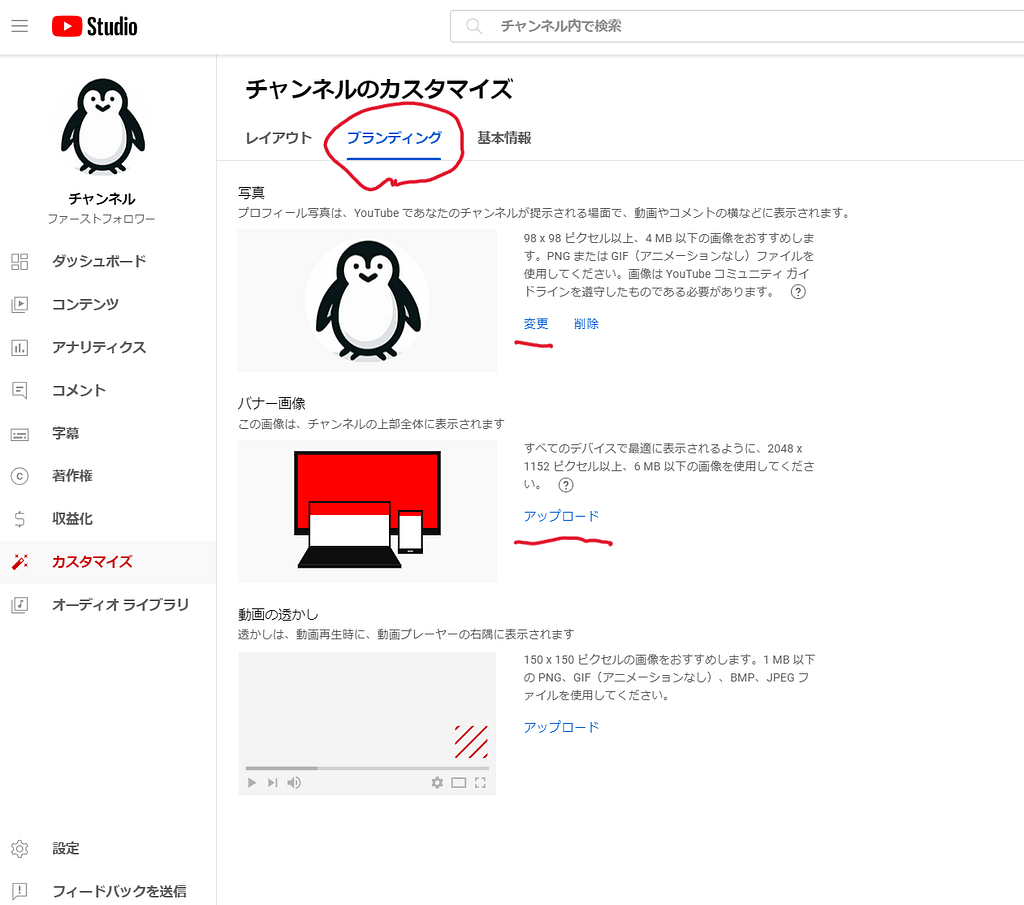The image size is (1024, 905).
Task: Click the YouTube Studio logo
Action: click(x=95, y=27)
